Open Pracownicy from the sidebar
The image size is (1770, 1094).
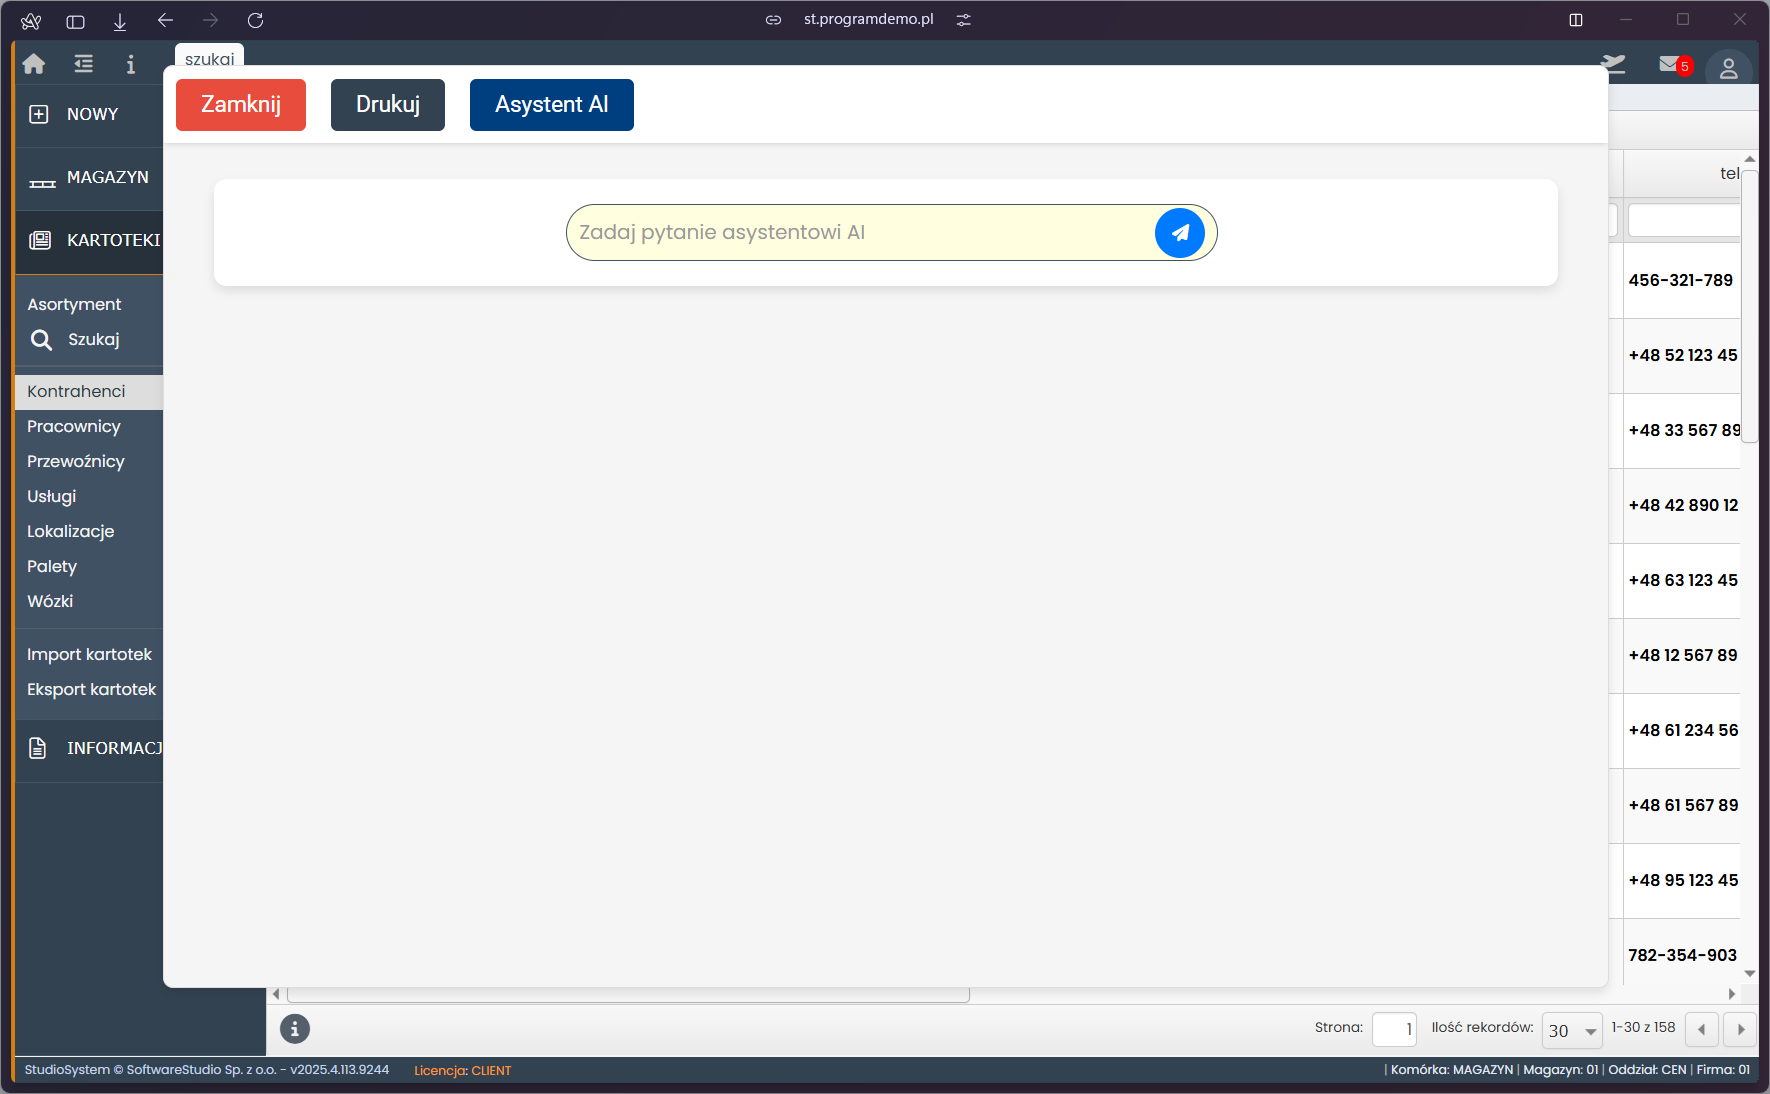(73, 426)
